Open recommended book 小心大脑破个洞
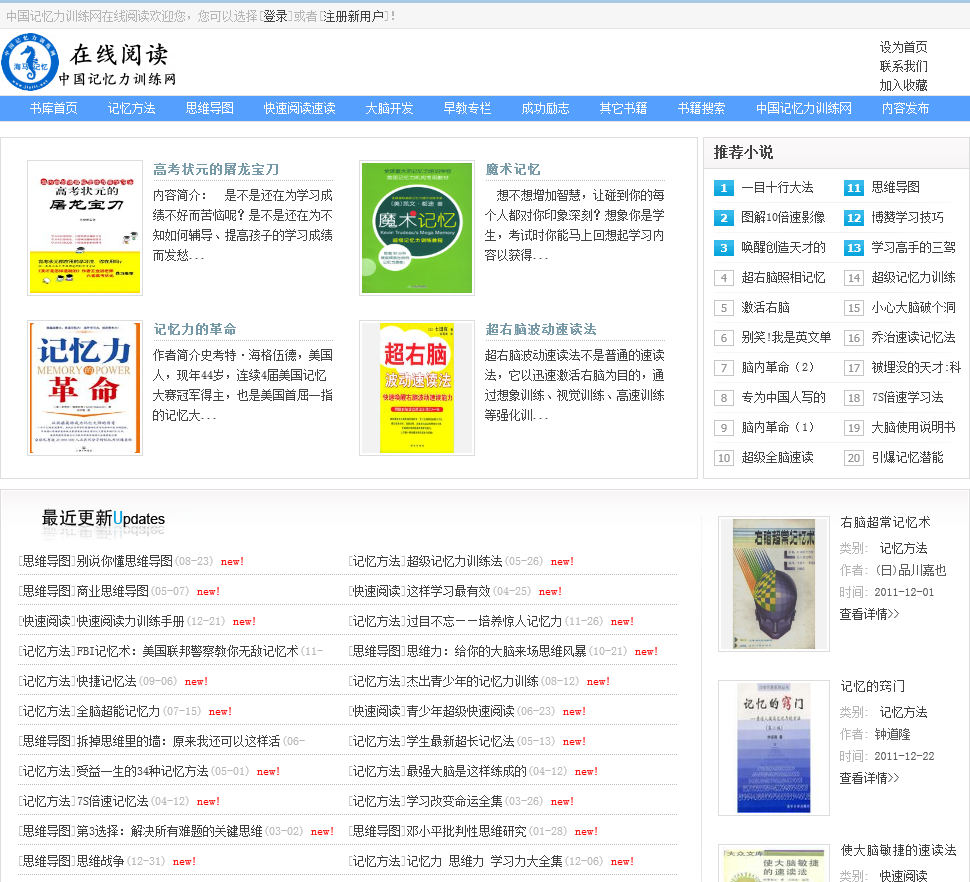The width and height of the screenshot is (970, 882). (913, 307)
